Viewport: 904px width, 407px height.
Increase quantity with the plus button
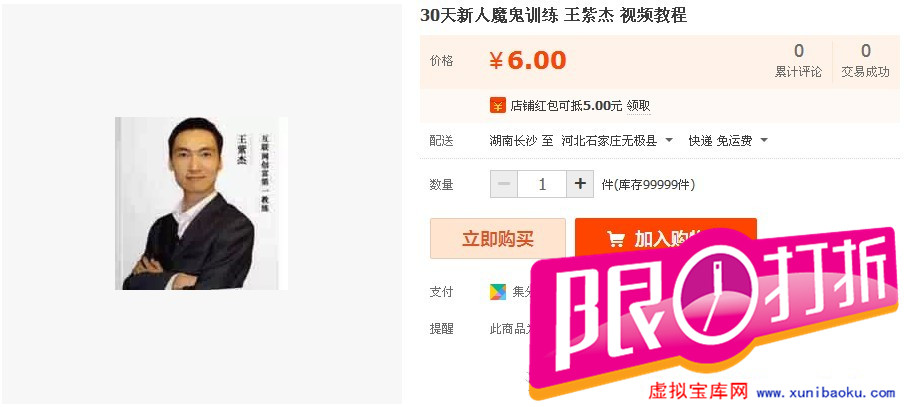coord(580,184)
